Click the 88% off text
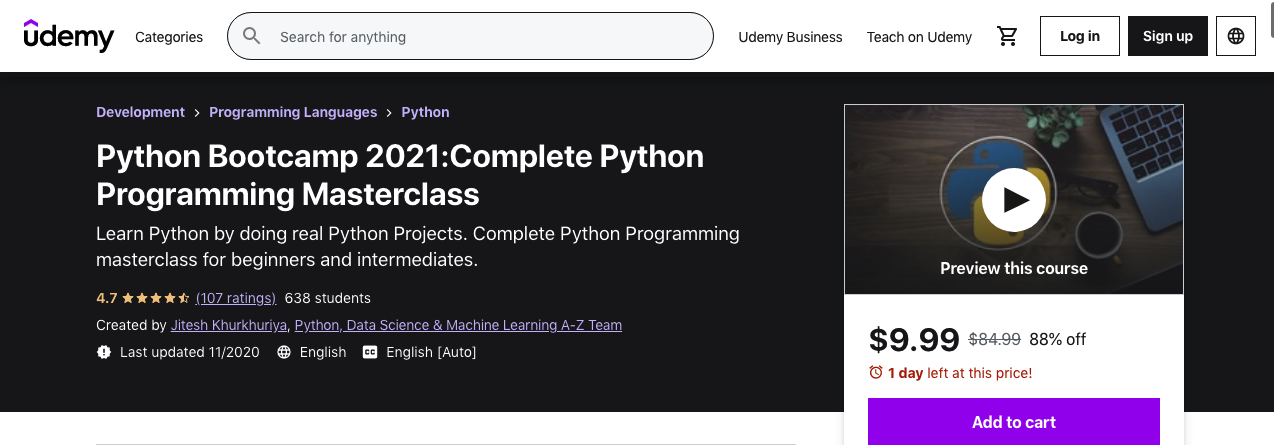 (x=1058, y=340)
